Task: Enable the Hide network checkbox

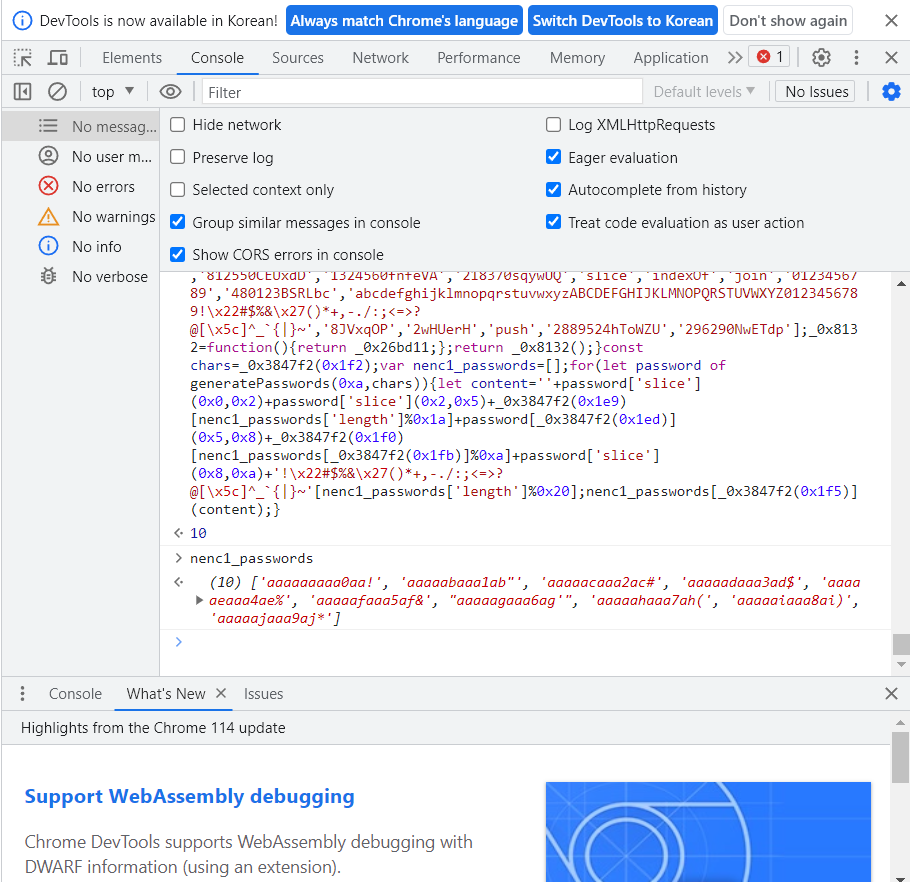Action: click(x=178, y=125)
